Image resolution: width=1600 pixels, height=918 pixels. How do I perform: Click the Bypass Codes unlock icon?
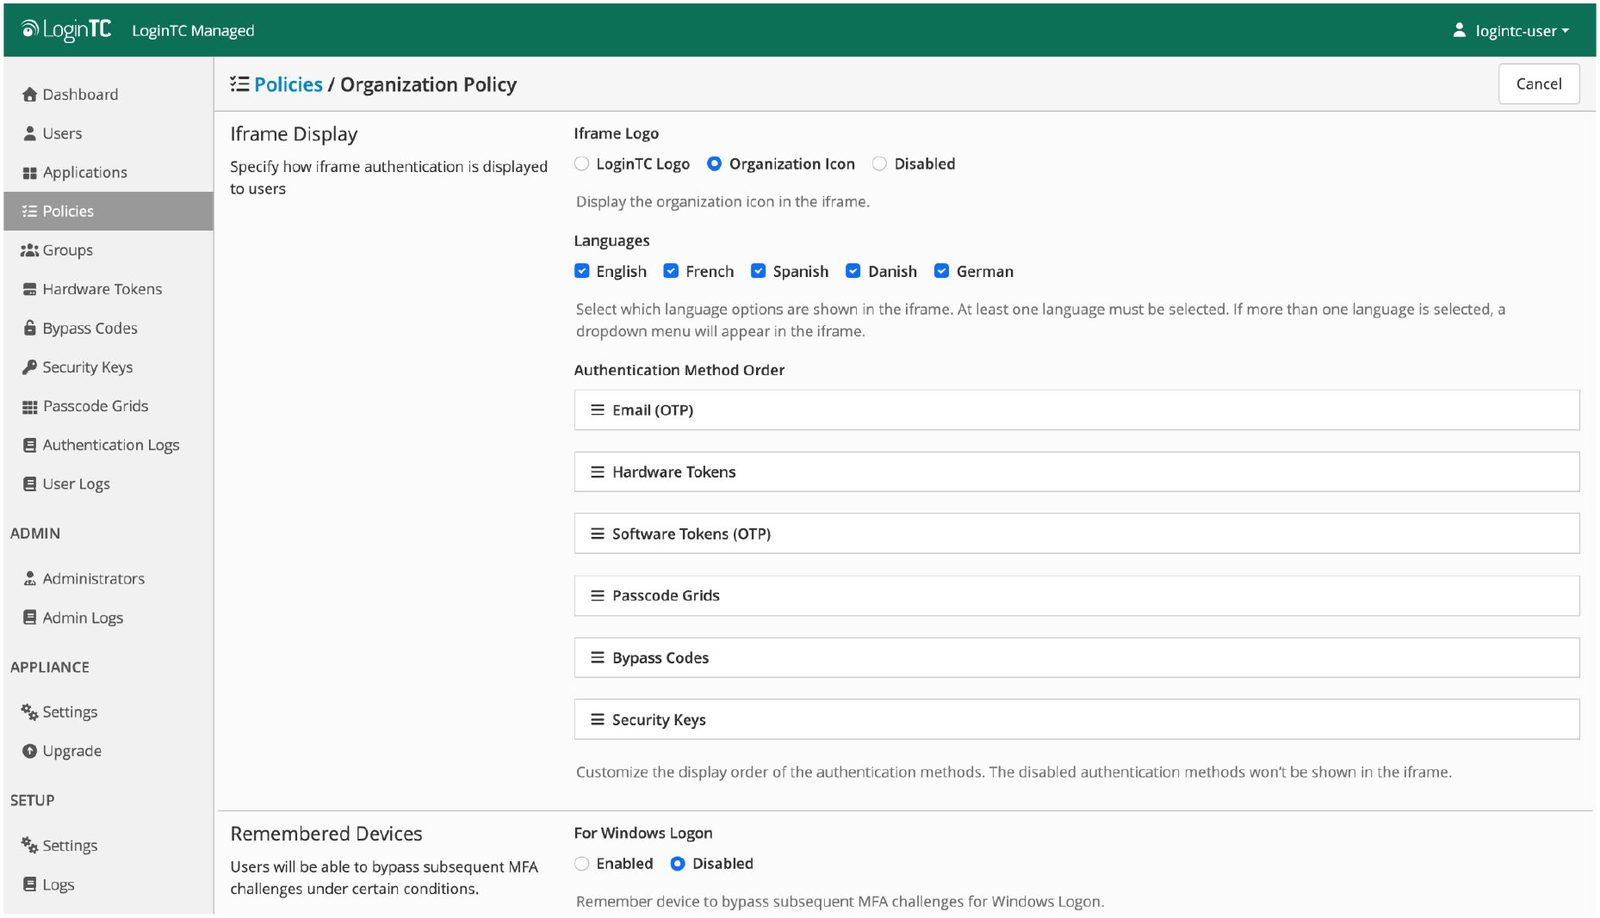pos(30,328)
